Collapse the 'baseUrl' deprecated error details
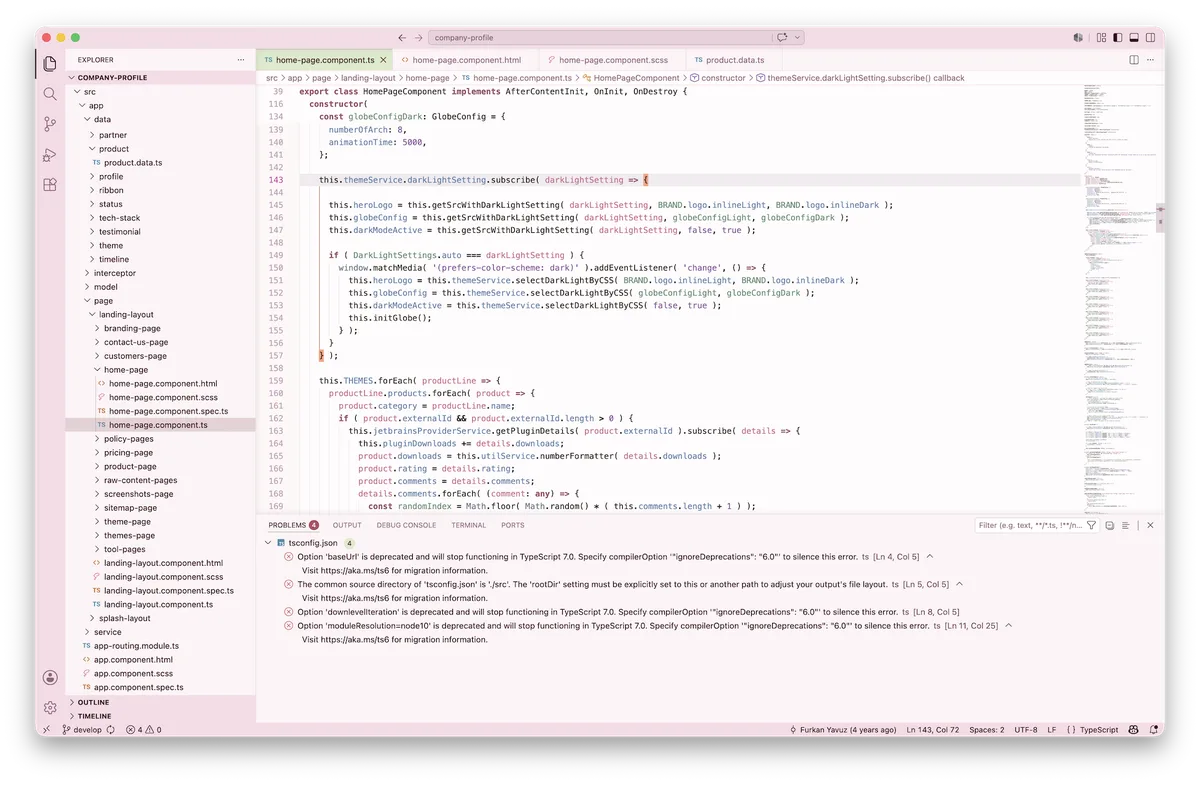This screenshot has width=1200, height=787. 929,556
